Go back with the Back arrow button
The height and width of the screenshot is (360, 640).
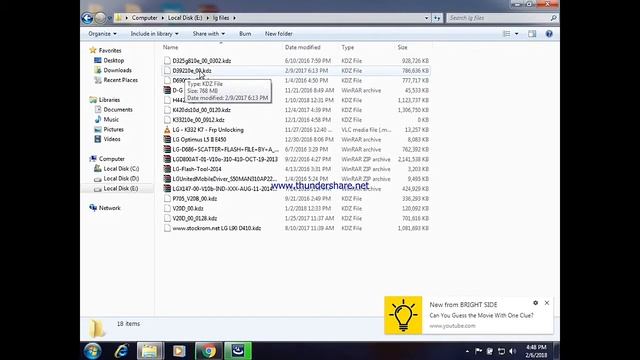tap(87, 18)
